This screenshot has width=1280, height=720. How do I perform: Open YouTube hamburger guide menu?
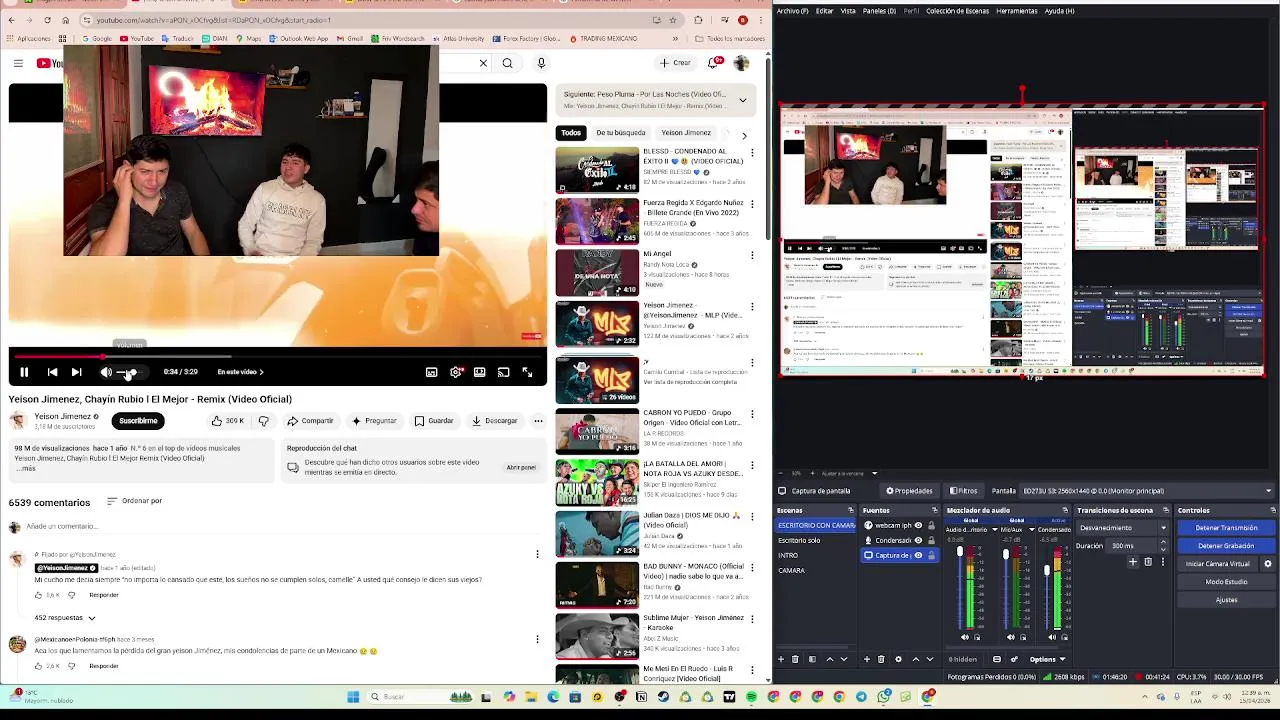(x=18, y=64)
